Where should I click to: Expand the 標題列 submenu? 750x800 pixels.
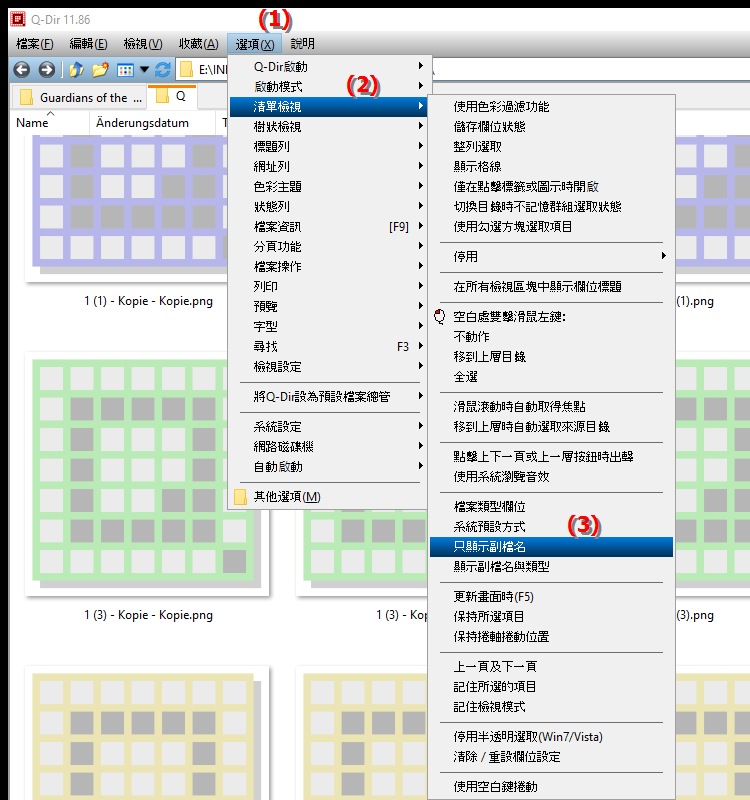(x=328, y=147)
